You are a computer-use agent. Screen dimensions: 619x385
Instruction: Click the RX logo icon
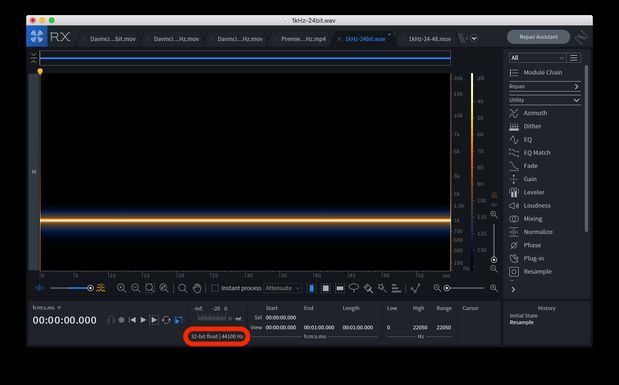[x=37, y=37]
